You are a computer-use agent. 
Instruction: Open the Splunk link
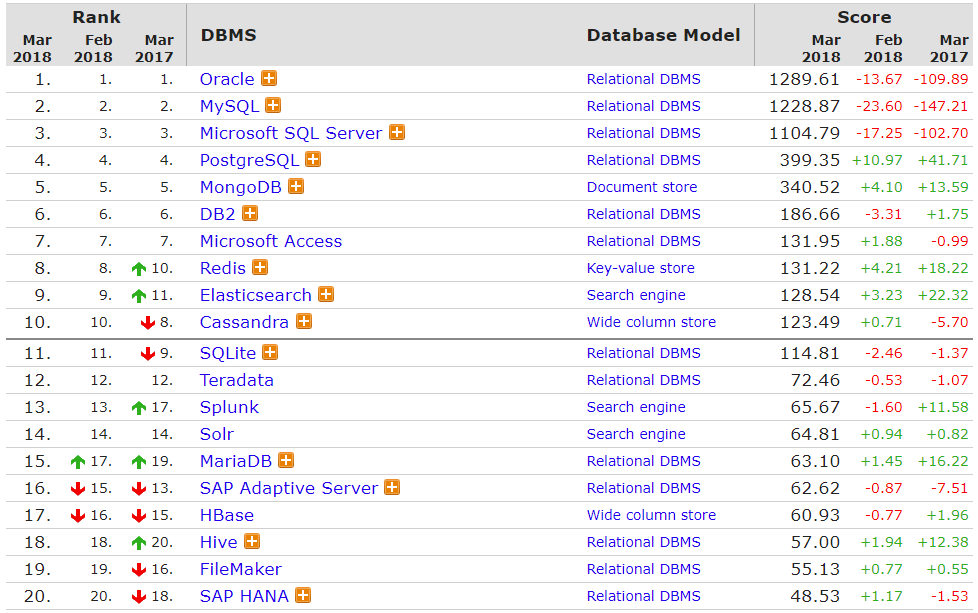tap(229, 407)
